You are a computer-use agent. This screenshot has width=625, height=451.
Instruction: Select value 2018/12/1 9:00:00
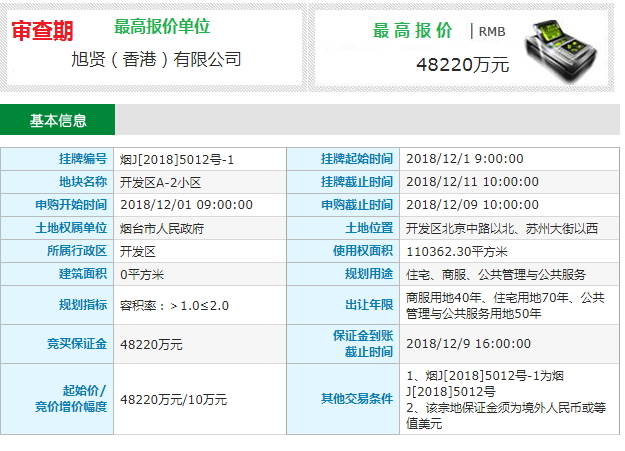[465, 159]
